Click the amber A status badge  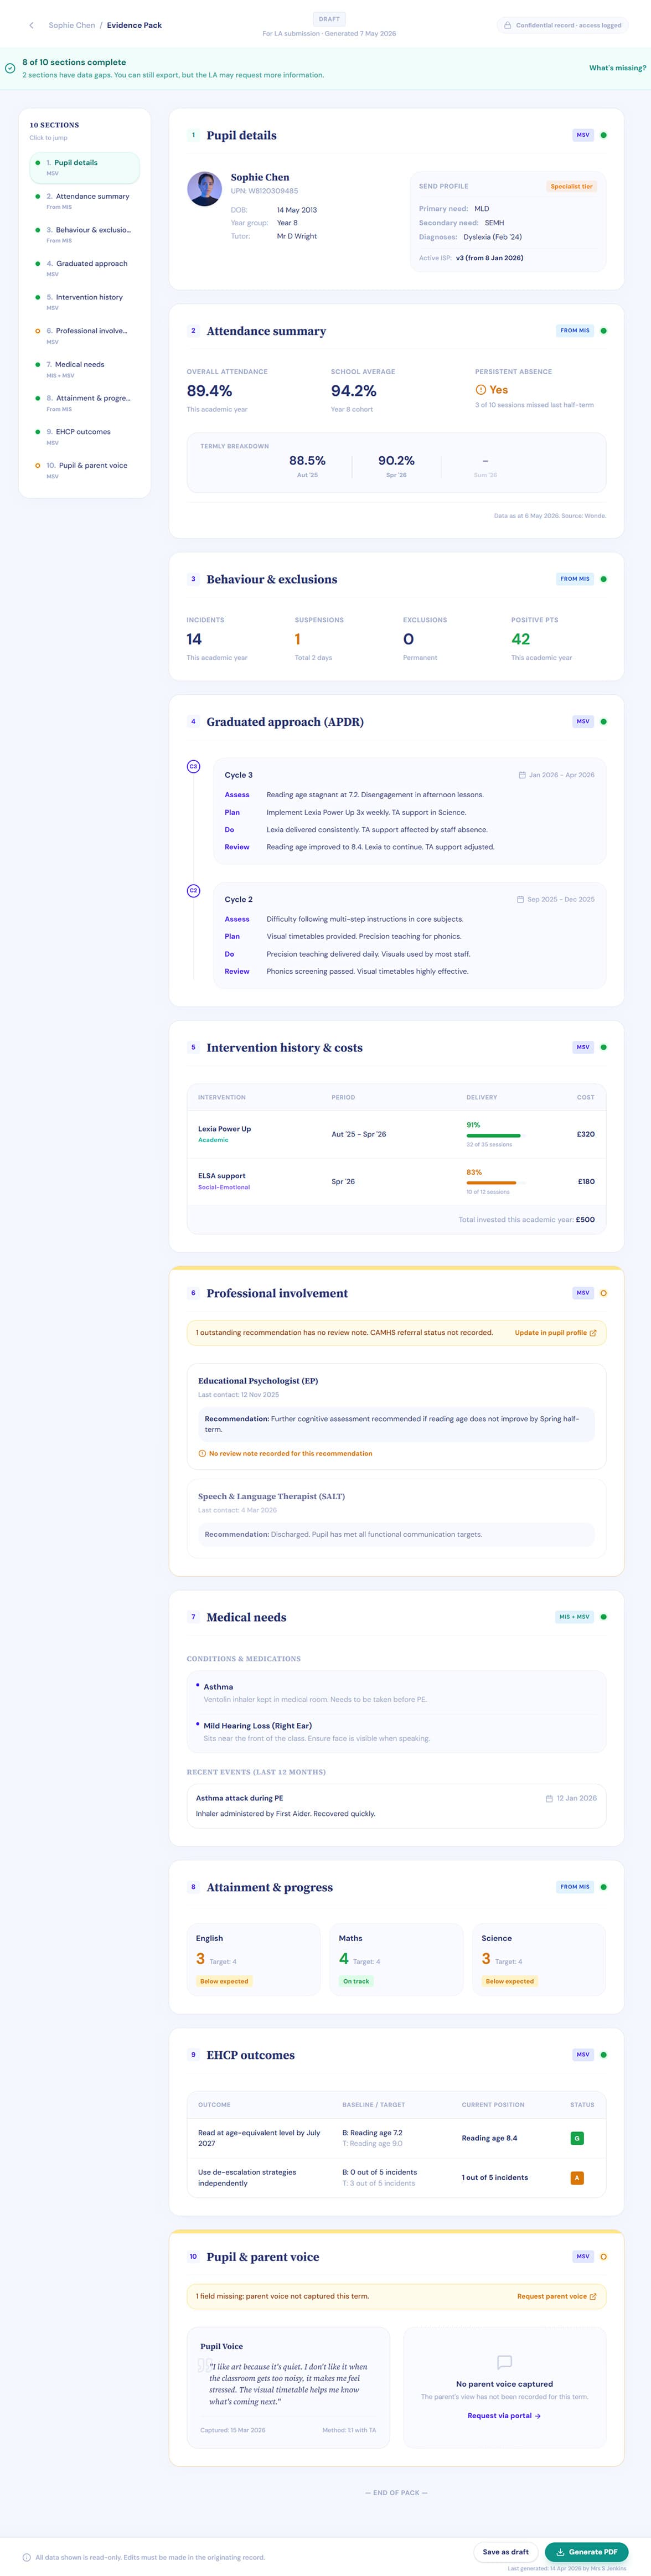tap(577, 2177)
